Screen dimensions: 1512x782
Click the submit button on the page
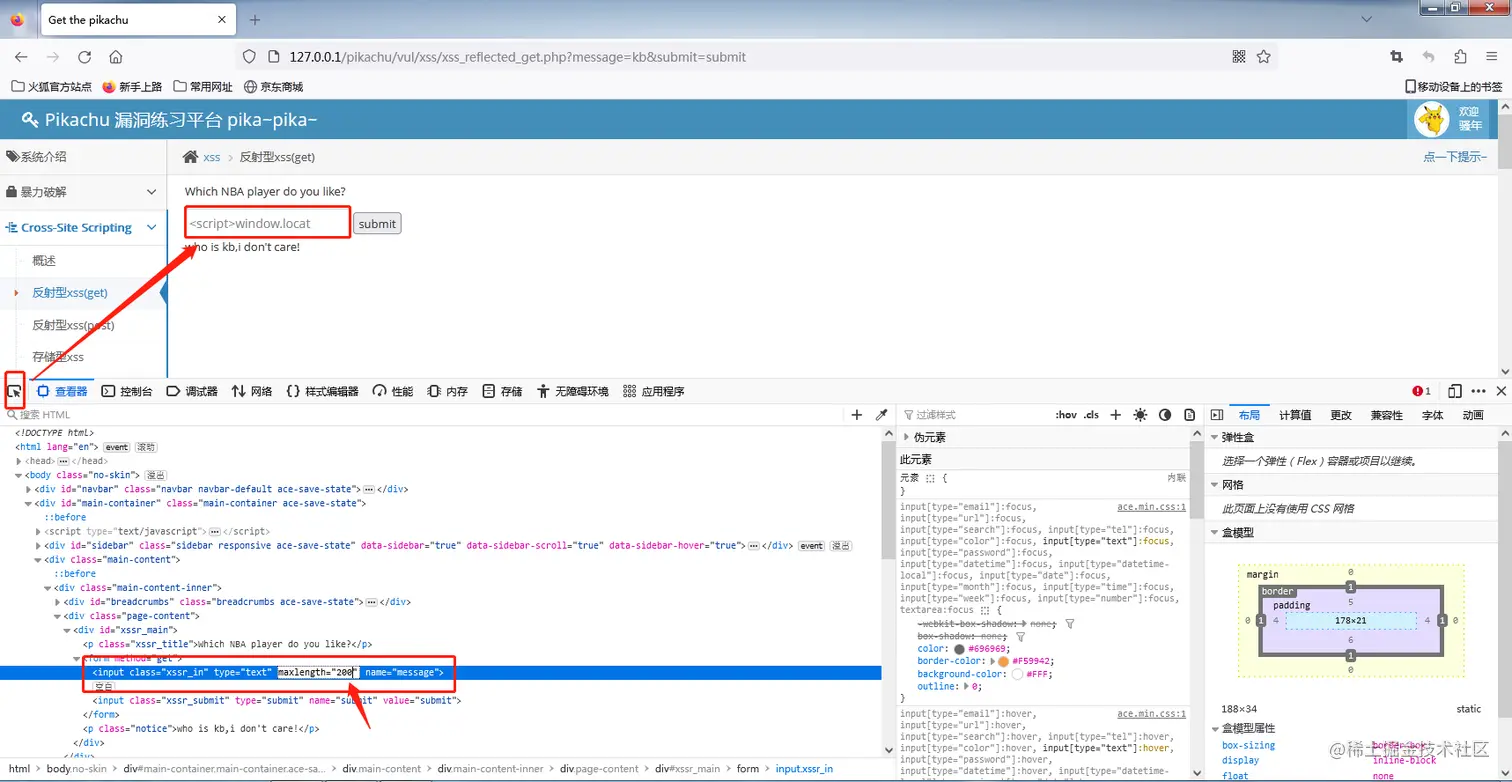pos(377,224)
